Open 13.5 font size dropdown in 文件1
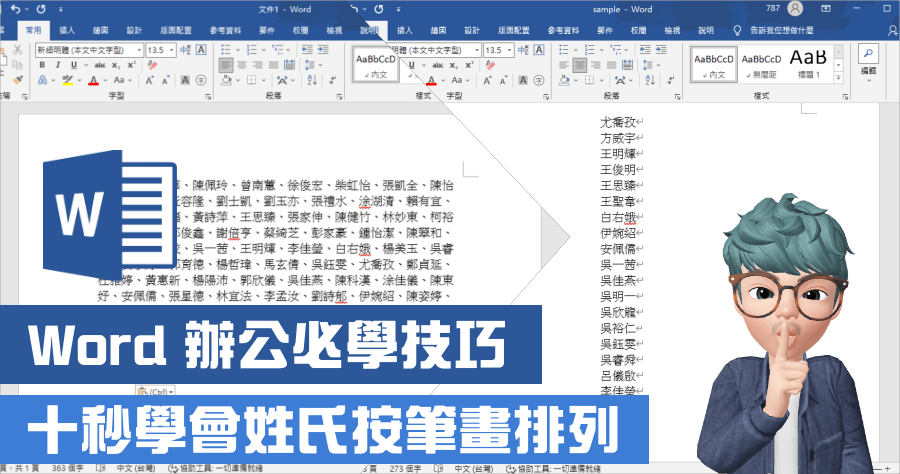Image resolution: width=900 pixels, height=474 pixels. coord(172,50)
